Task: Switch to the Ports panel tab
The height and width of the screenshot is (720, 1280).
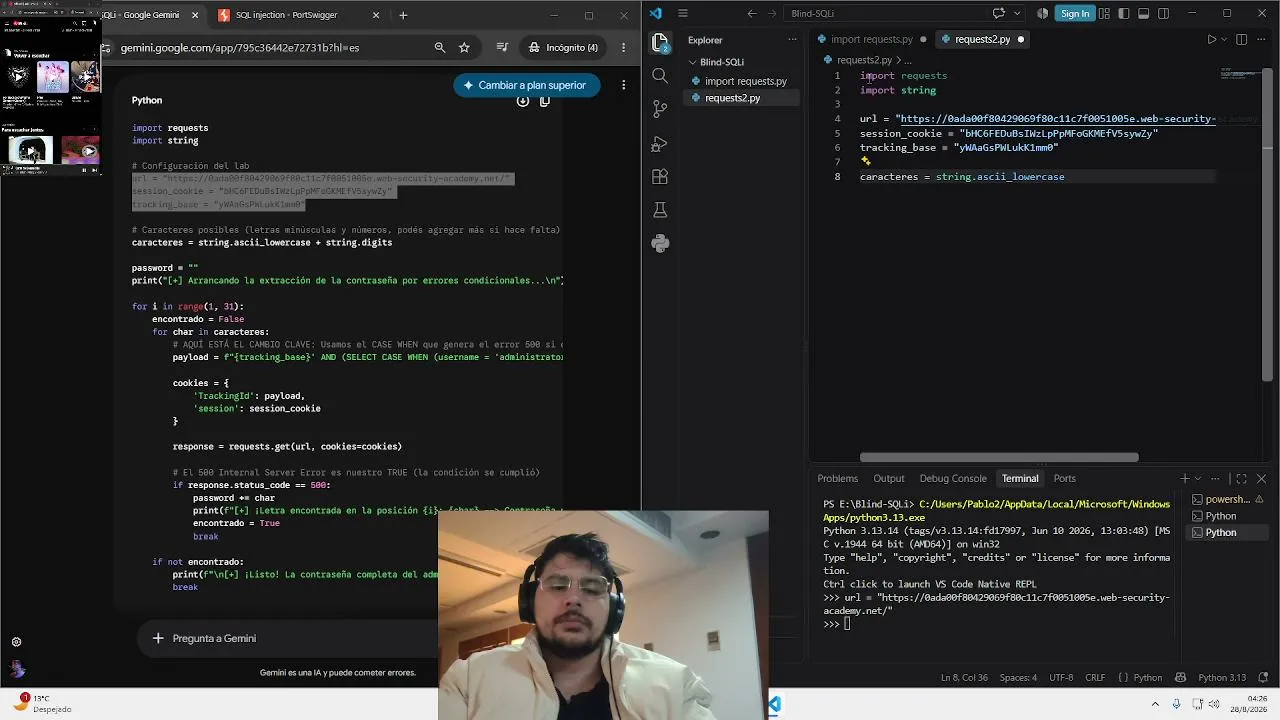Action: [1065, 479]
